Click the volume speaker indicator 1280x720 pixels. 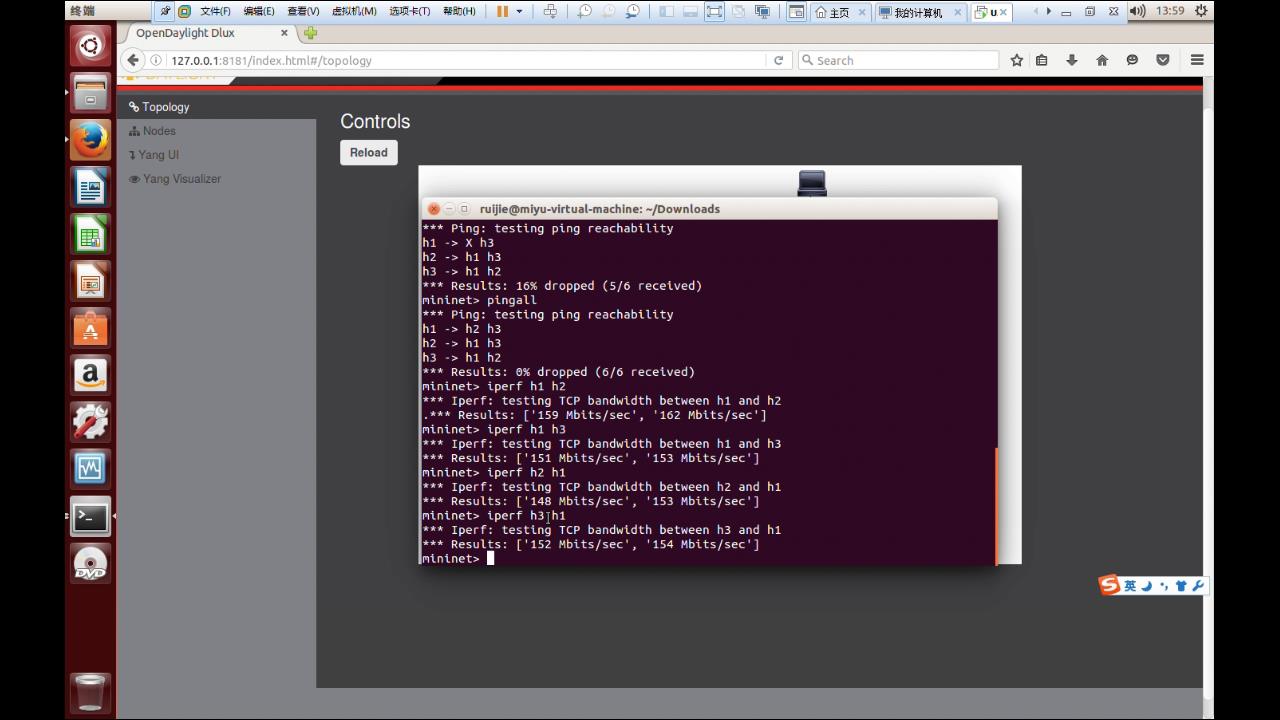(x=1137, y=11)
